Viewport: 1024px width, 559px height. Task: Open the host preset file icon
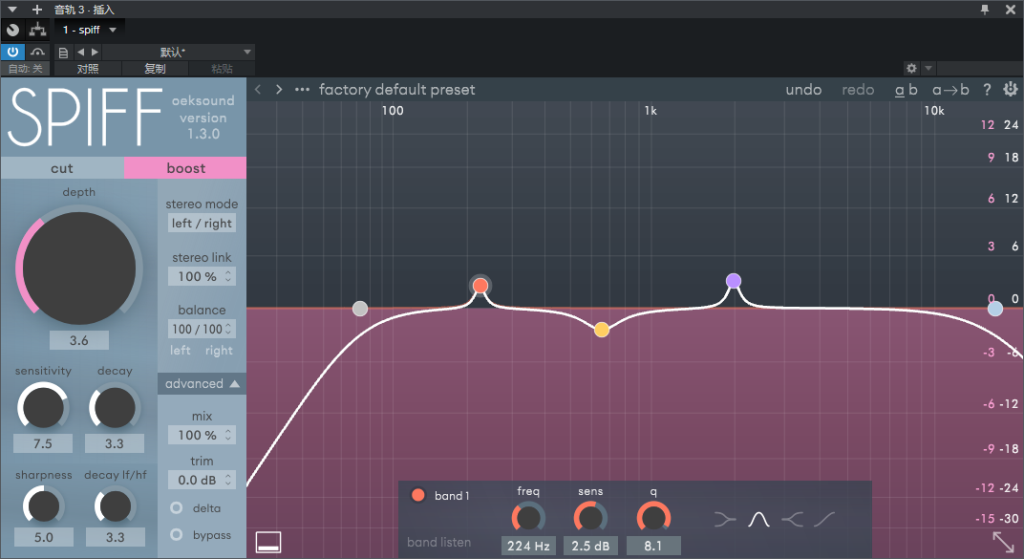(x=63, y=52)
